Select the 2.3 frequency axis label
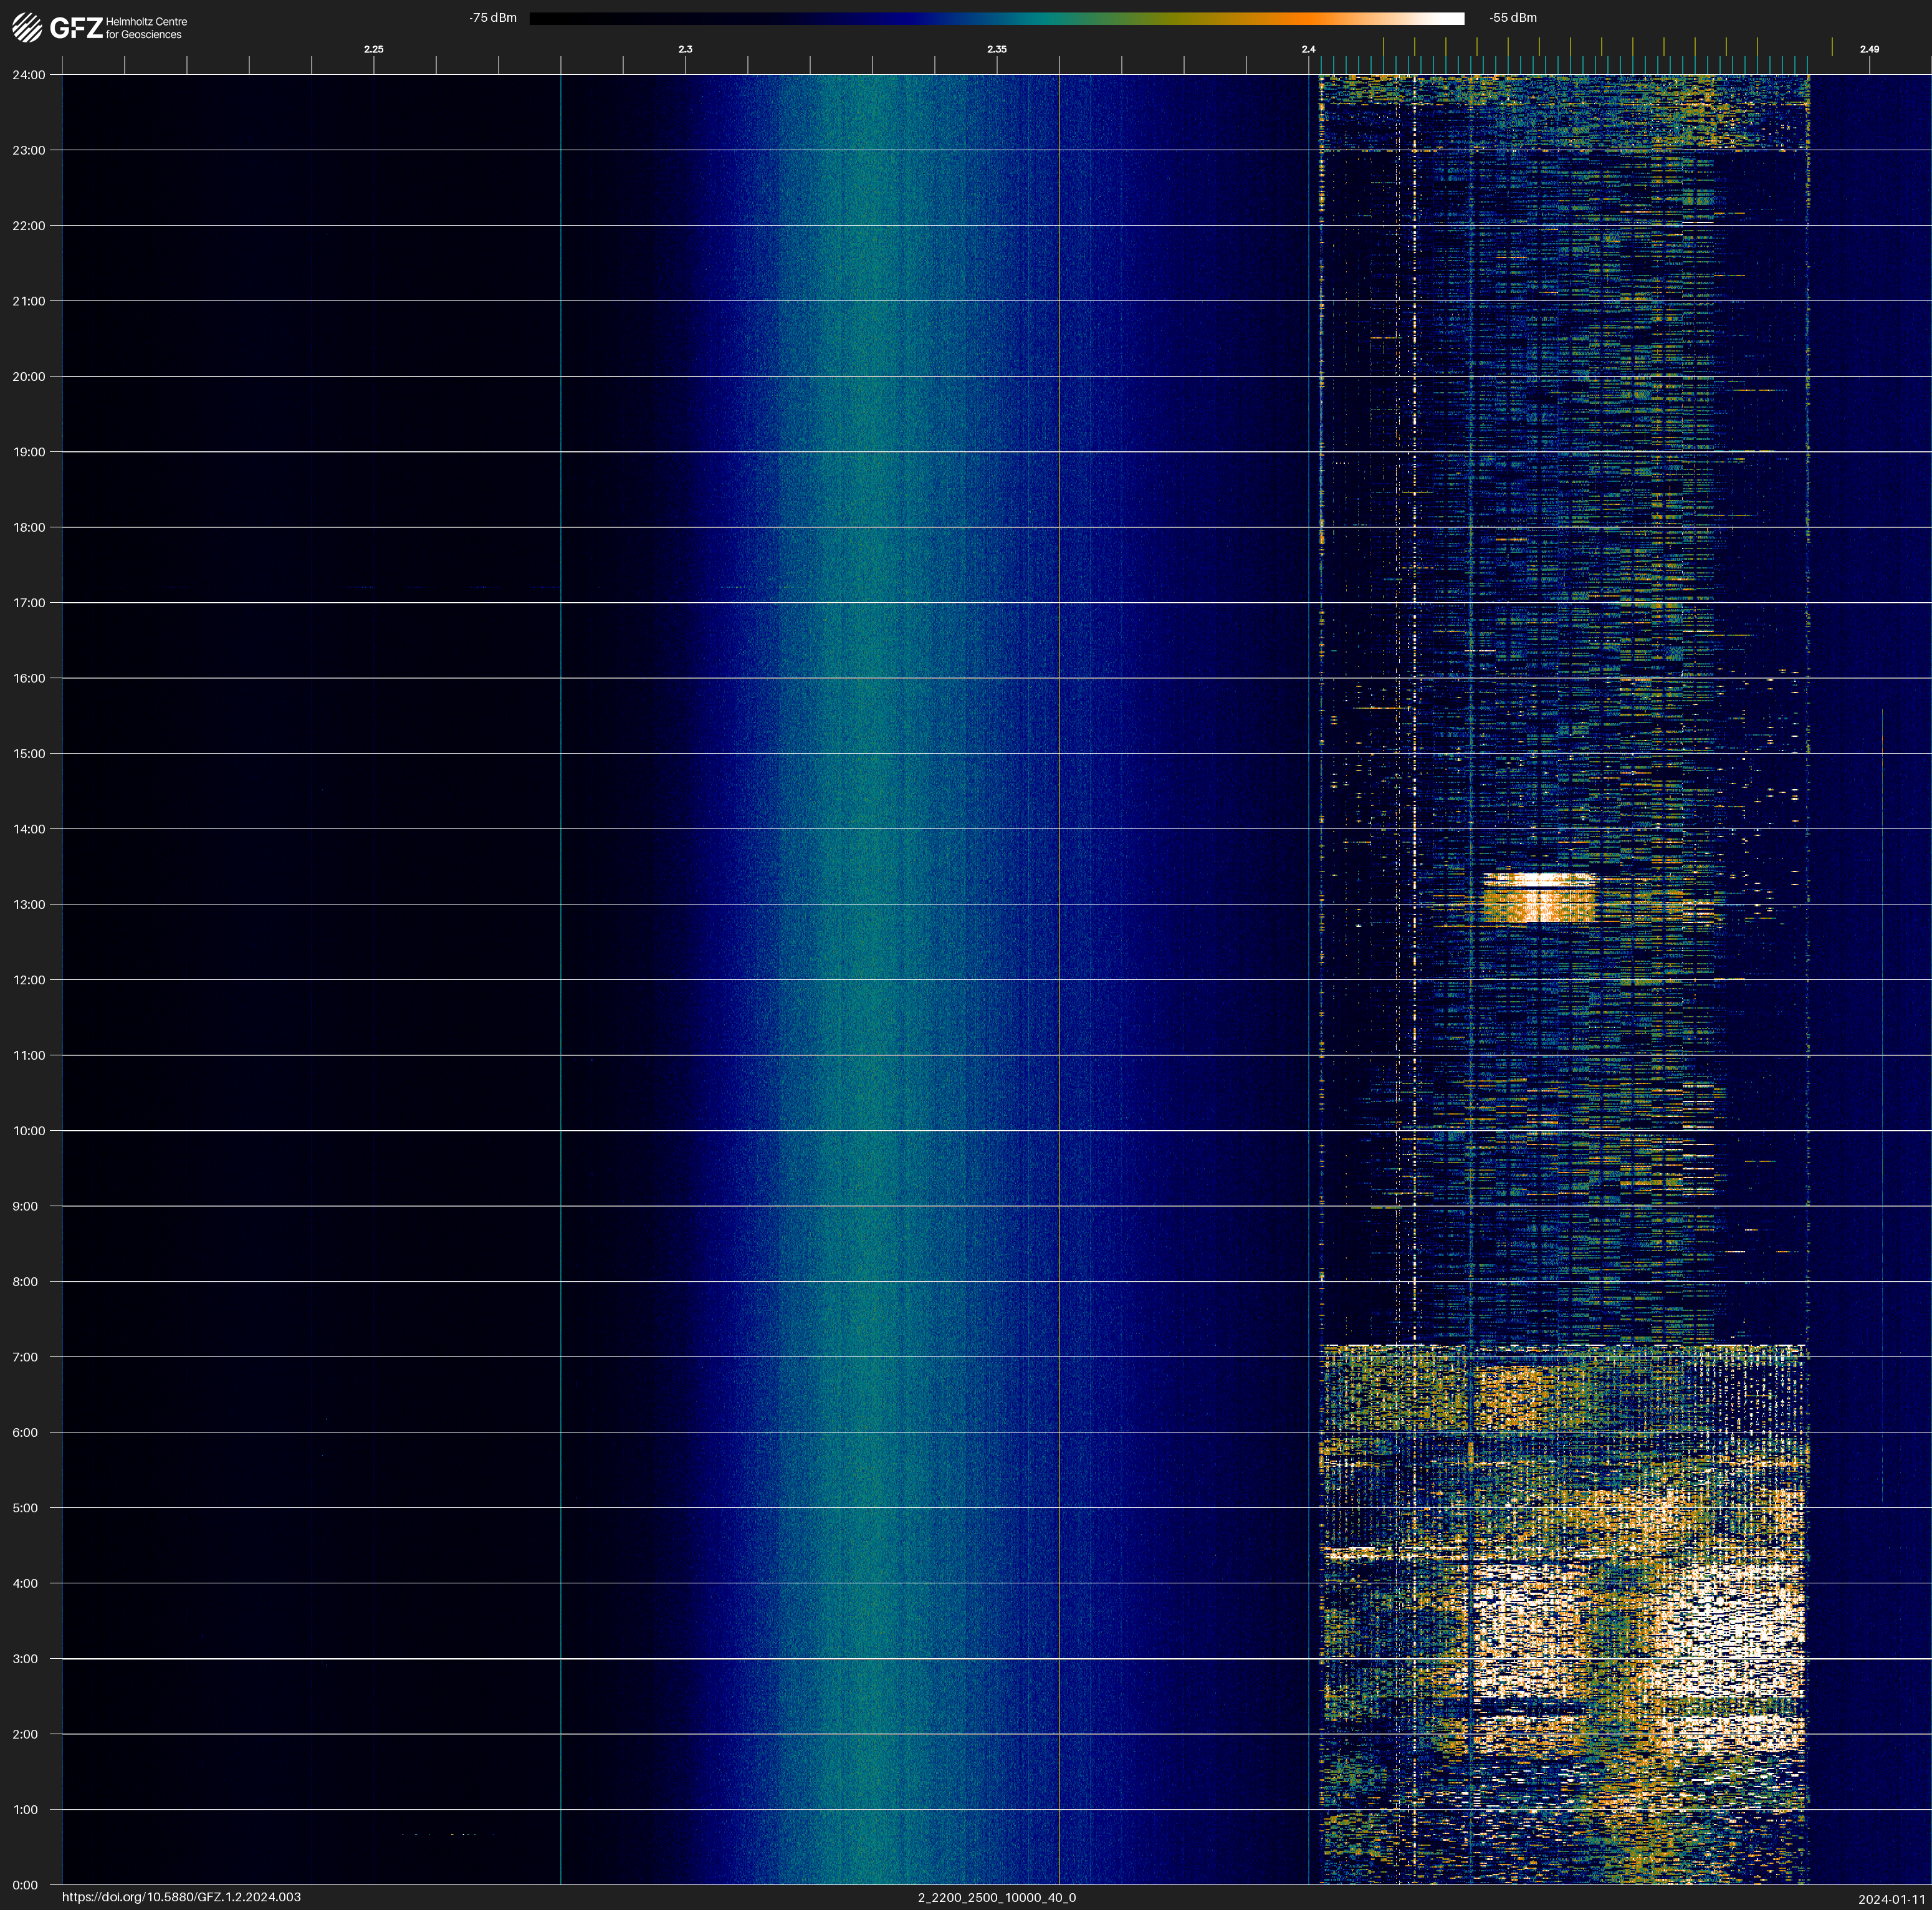 click(685, 49)
